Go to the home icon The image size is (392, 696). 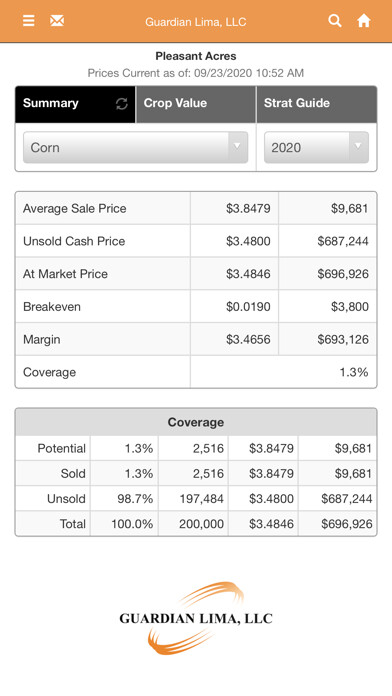pyautogui.click(x=364, y=20)
